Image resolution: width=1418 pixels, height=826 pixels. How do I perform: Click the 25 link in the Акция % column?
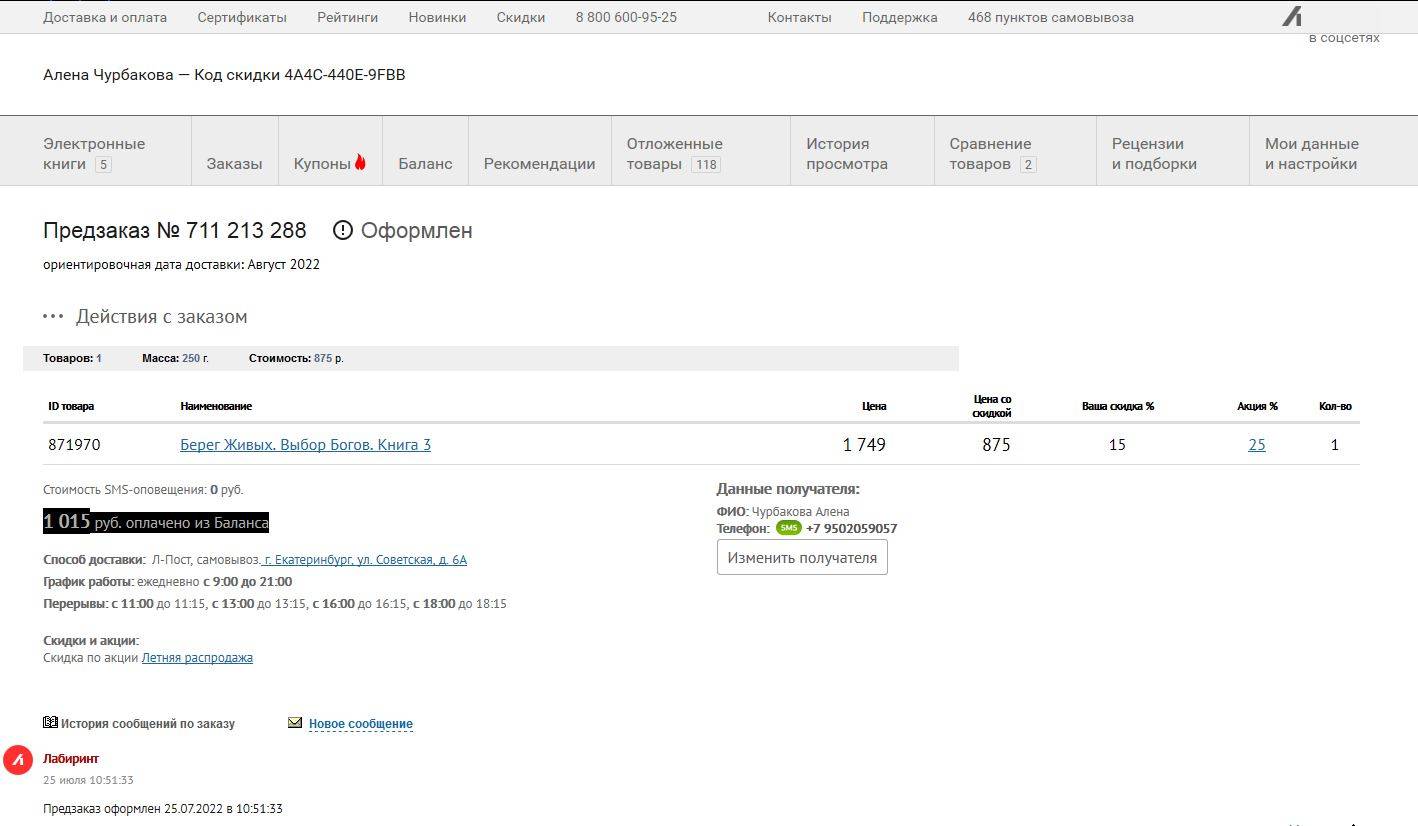click(x=1257, y=445)
